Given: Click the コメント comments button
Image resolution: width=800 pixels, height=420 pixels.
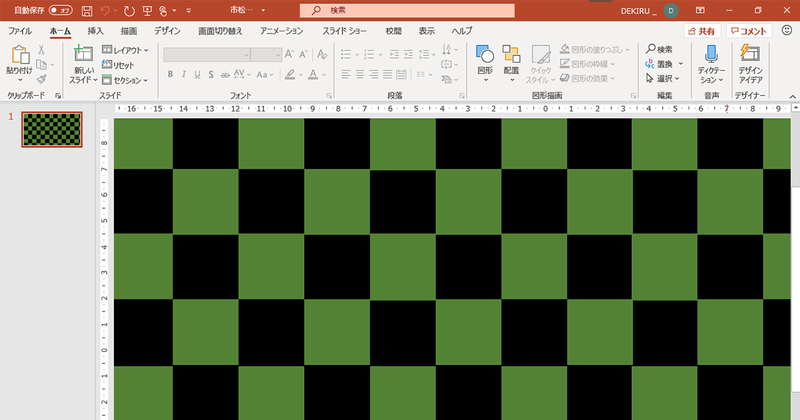Looking at the screenshot, I should point(750,31).
